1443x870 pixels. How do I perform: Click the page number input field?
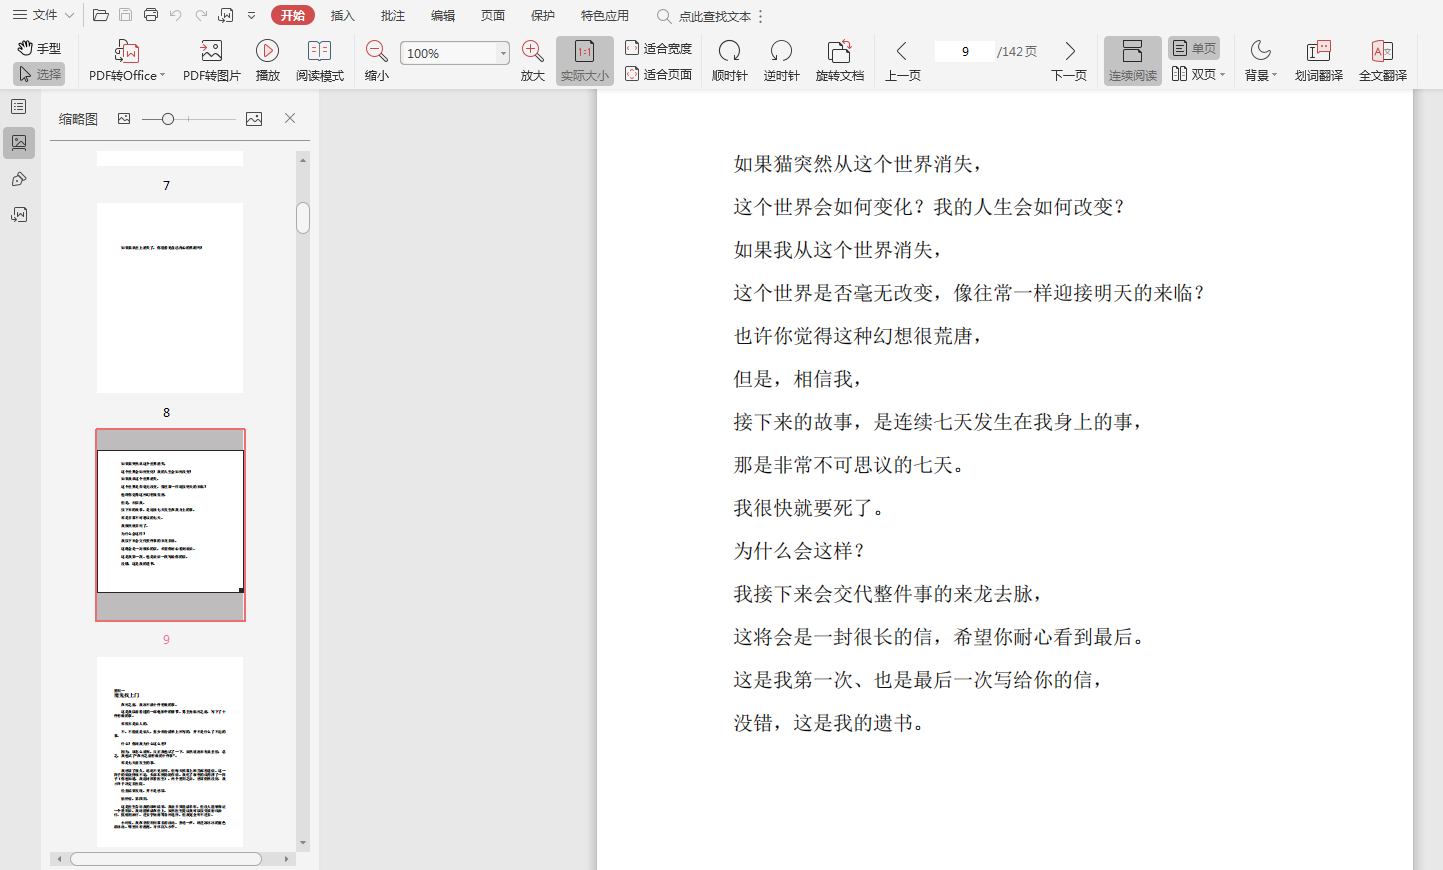tap(965, 51)
